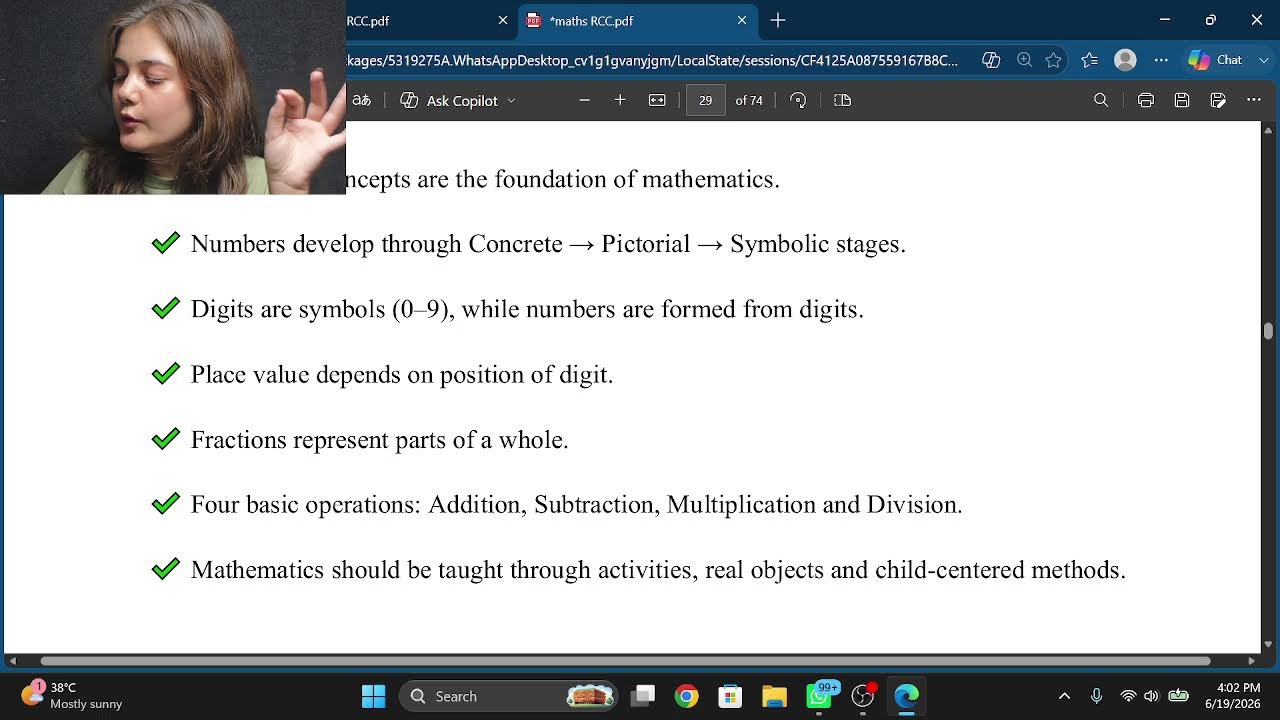Image resolution: width=1280 pixels, height=720 pixels.
Task: Print the PDF document
Action: tap(1146, 100)
